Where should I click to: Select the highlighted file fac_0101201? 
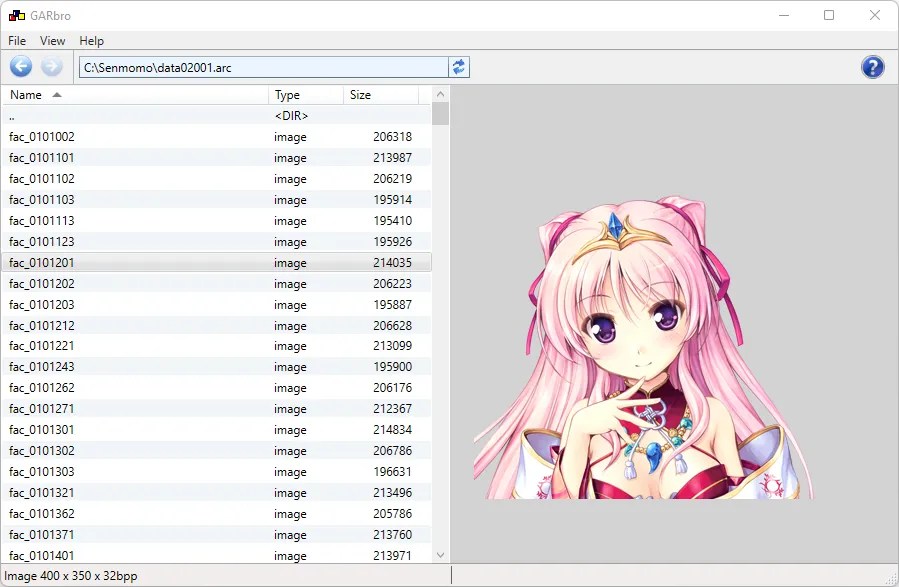click(x=217, y=263)
